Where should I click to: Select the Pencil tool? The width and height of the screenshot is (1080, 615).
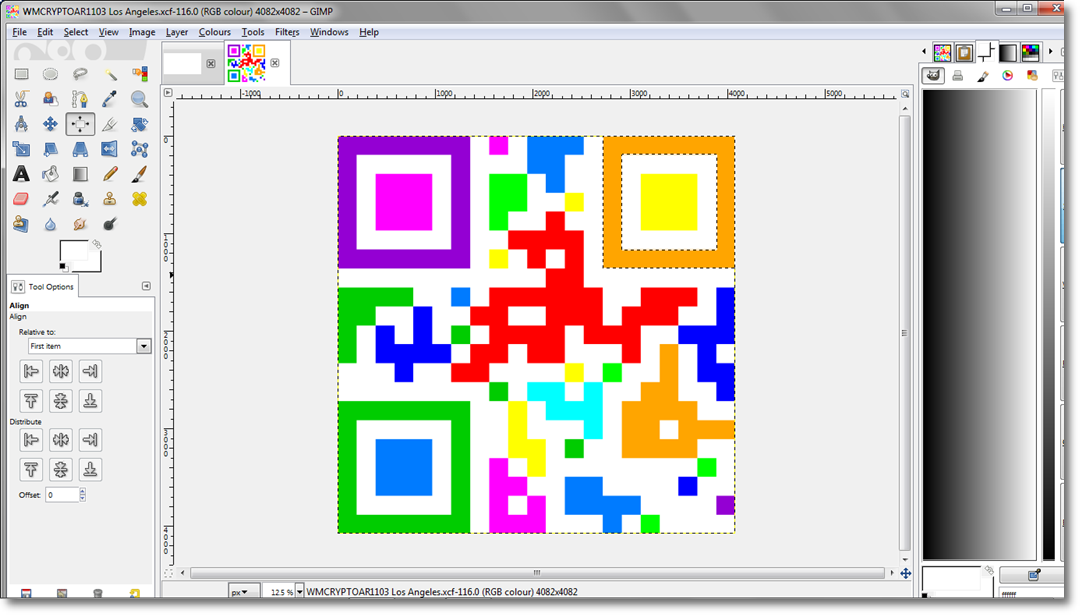coord(110,174)
